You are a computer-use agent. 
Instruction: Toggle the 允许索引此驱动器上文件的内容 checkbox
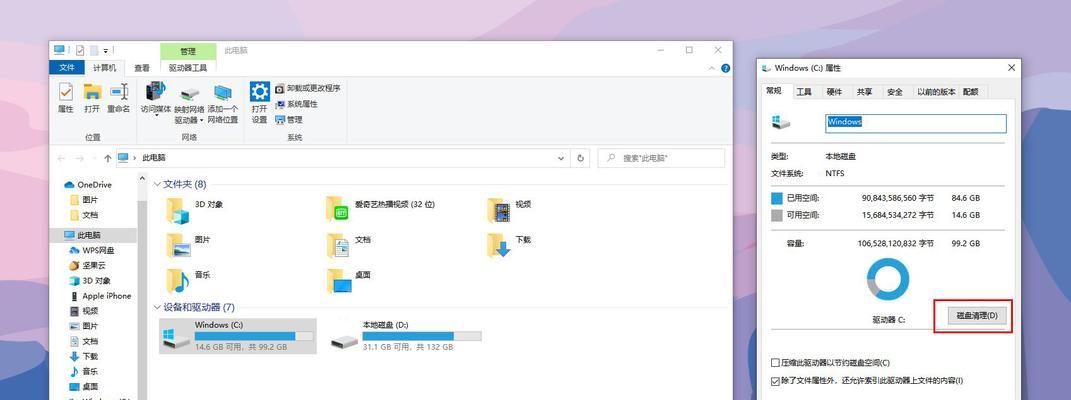pyautogui.click(x=775, y=380)
